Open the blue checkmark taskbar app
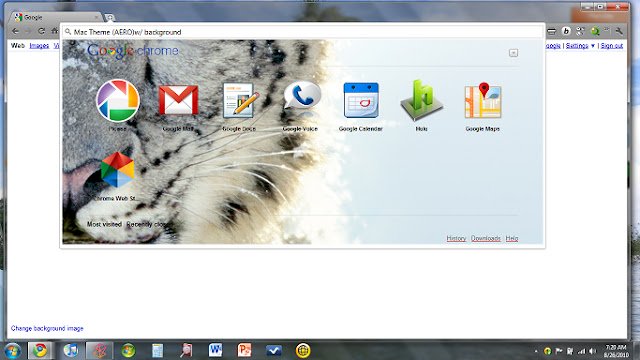The height and width of the screenshot is (360, 640). coord(273,350)
